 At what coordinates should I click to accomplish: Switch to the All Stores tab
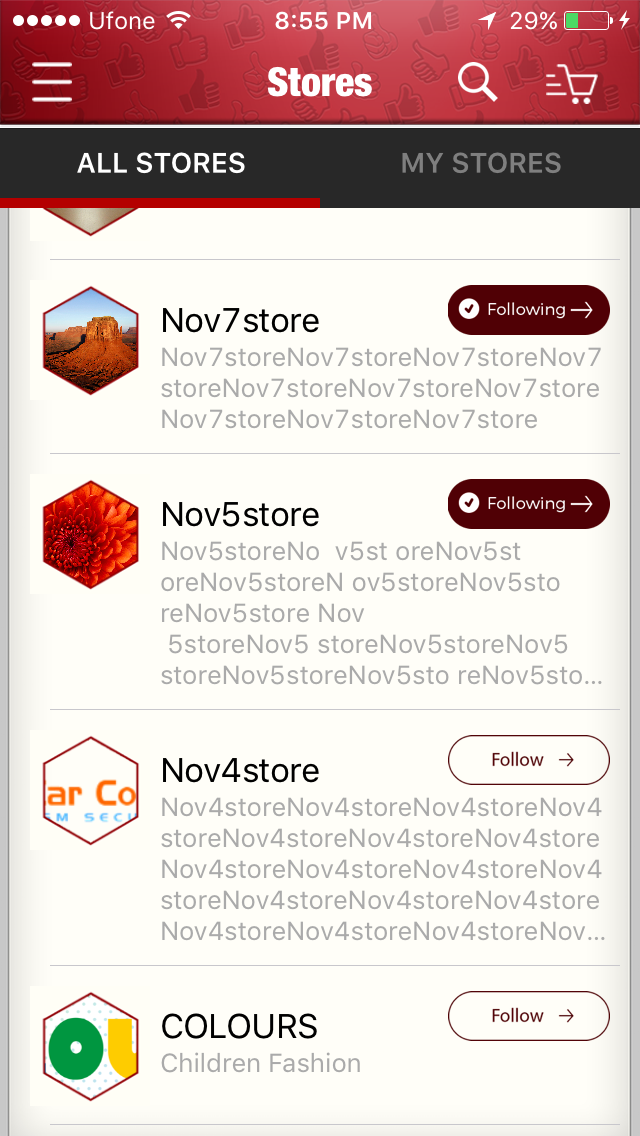point(161,164)
